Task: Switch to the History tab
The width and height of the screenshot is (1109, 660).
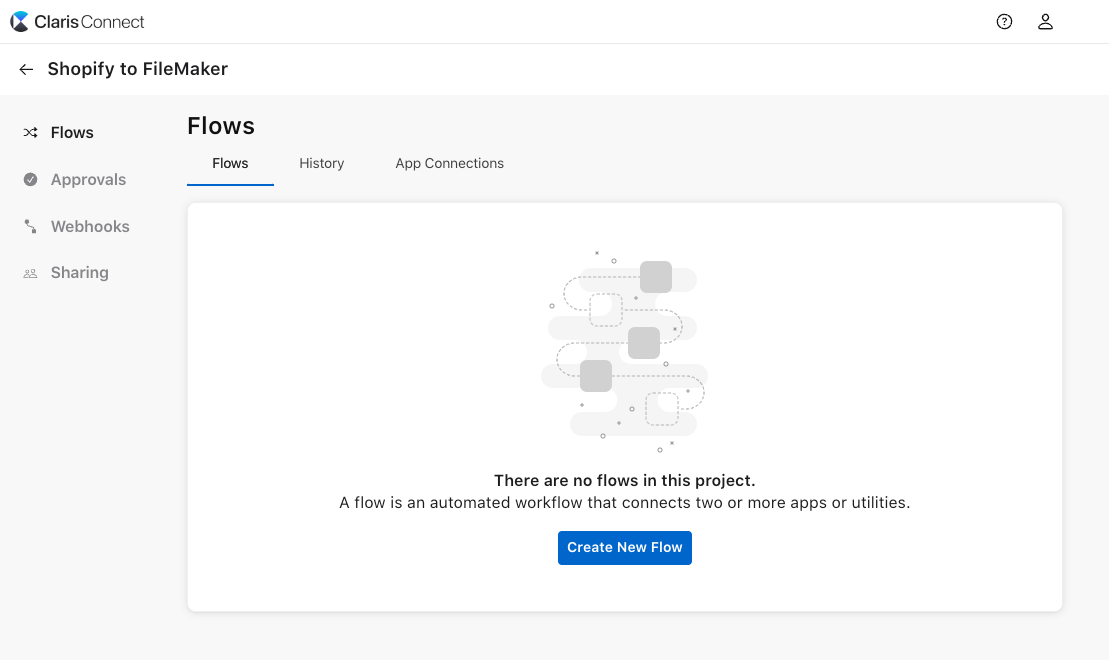Action: (321, 163)
